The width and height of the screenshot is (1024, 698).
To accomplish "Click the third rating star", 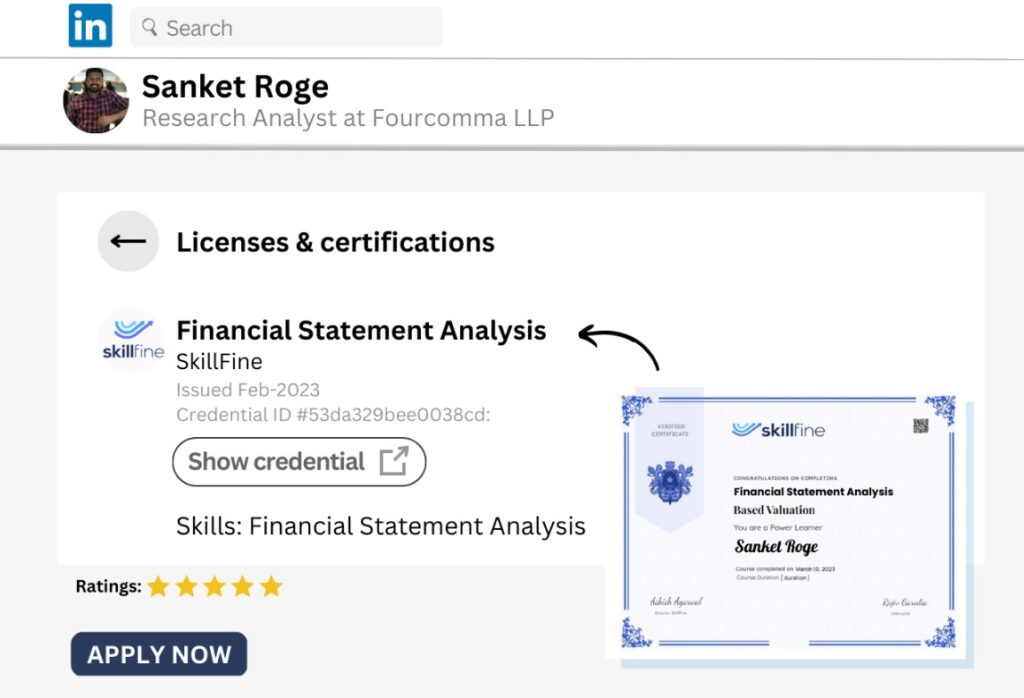I will [x=214, y=587].
